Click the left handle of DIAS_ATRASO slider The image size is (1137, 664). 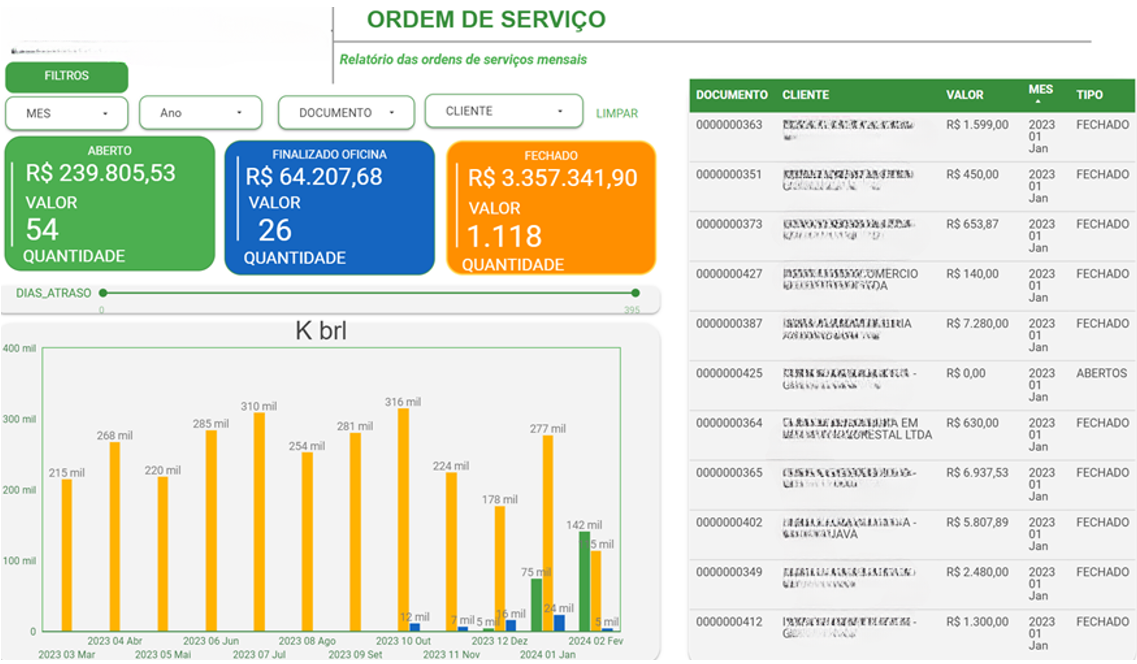[103, 293]
